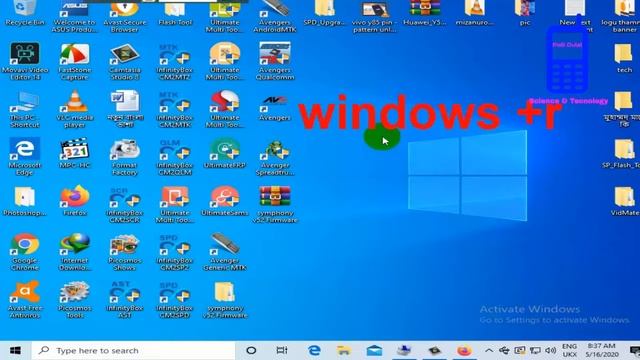Select the This PC Shortcut icon
This screenshot has width=640, height=360.
[x=24, y=108]
